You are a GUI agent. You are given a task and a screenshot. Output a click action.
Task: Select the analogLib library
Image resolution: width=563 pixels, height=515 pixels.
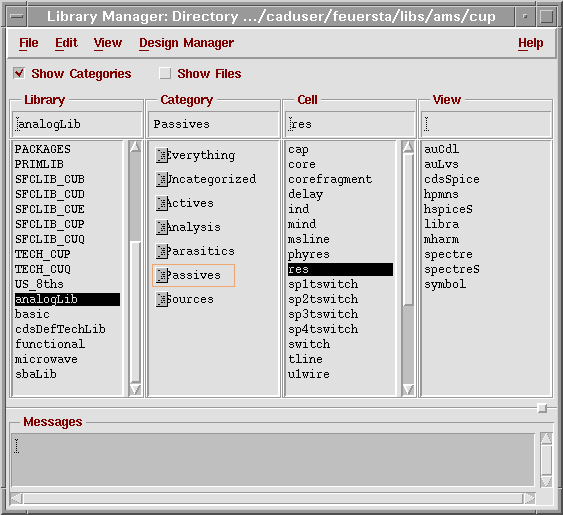point(67,300)
